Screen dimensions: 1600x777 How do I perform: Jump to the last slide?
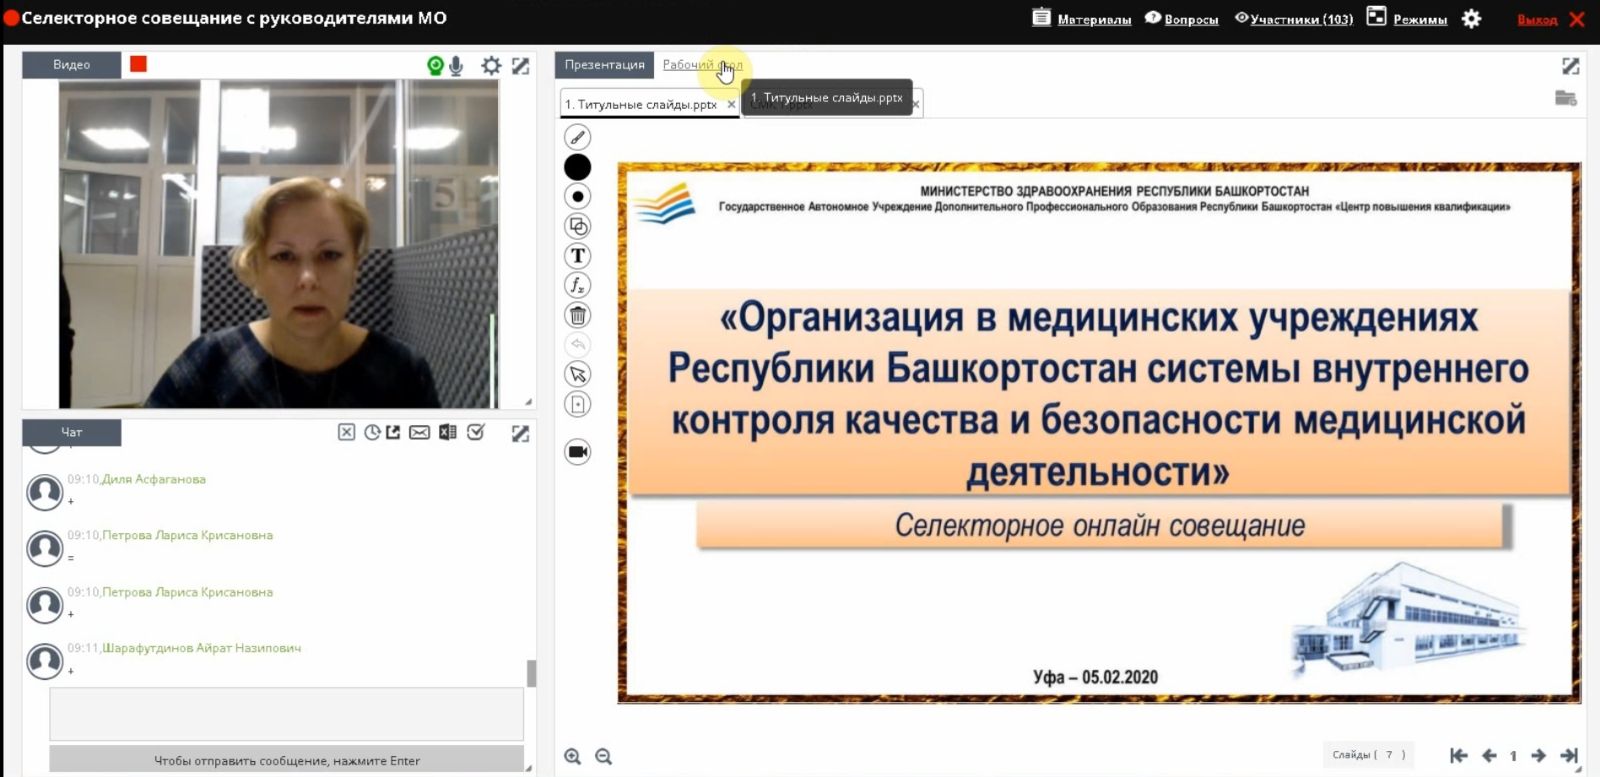(1569, 756)
